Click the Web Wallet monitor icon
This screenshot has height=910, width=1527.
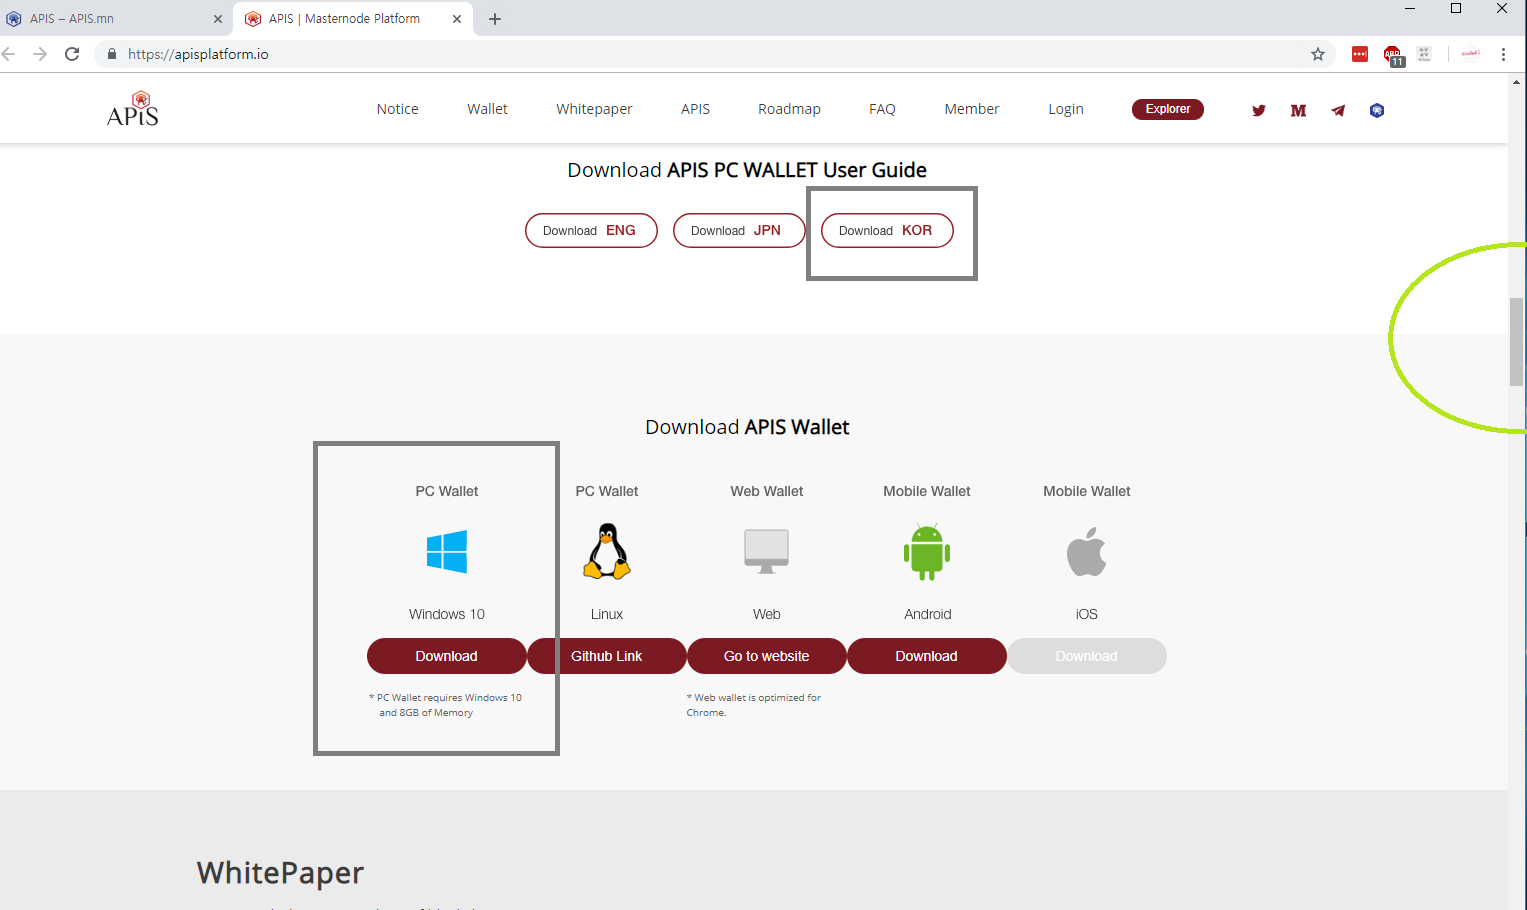767,551
